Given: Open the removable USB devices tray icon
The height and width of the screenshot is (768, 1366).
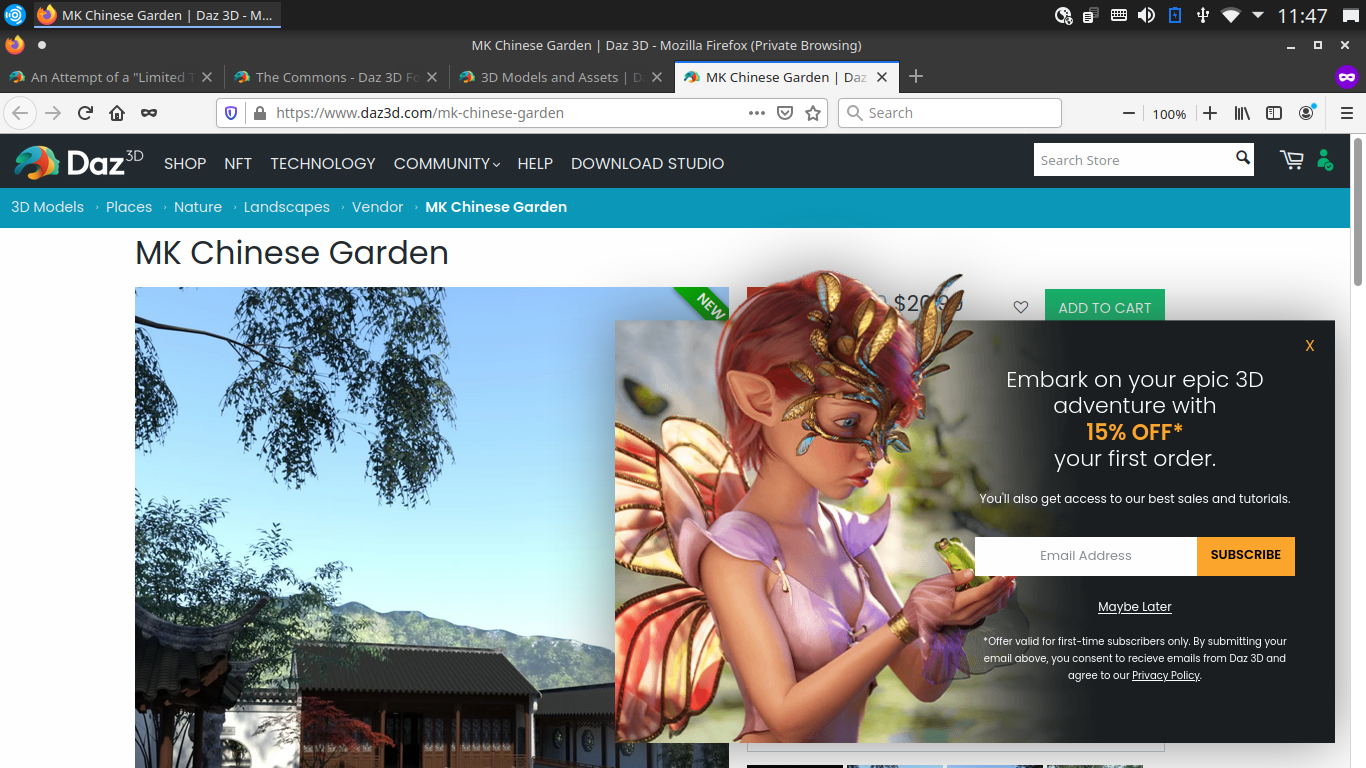Looking at the screenshot, I should coord(1202,15).
